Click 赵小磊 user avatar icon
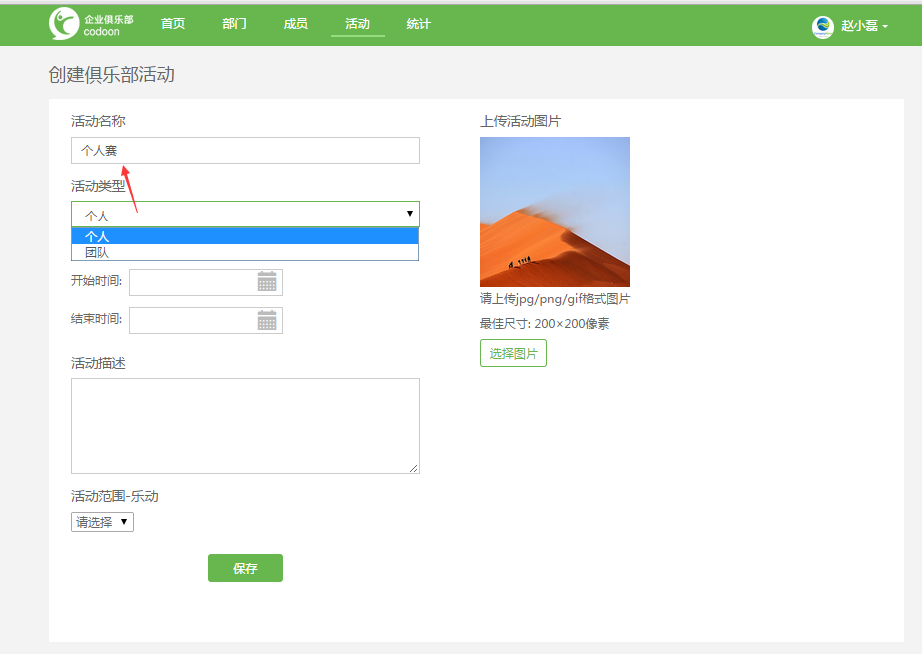This screenshot has width=922, height=654. click(x=823, y=26)
